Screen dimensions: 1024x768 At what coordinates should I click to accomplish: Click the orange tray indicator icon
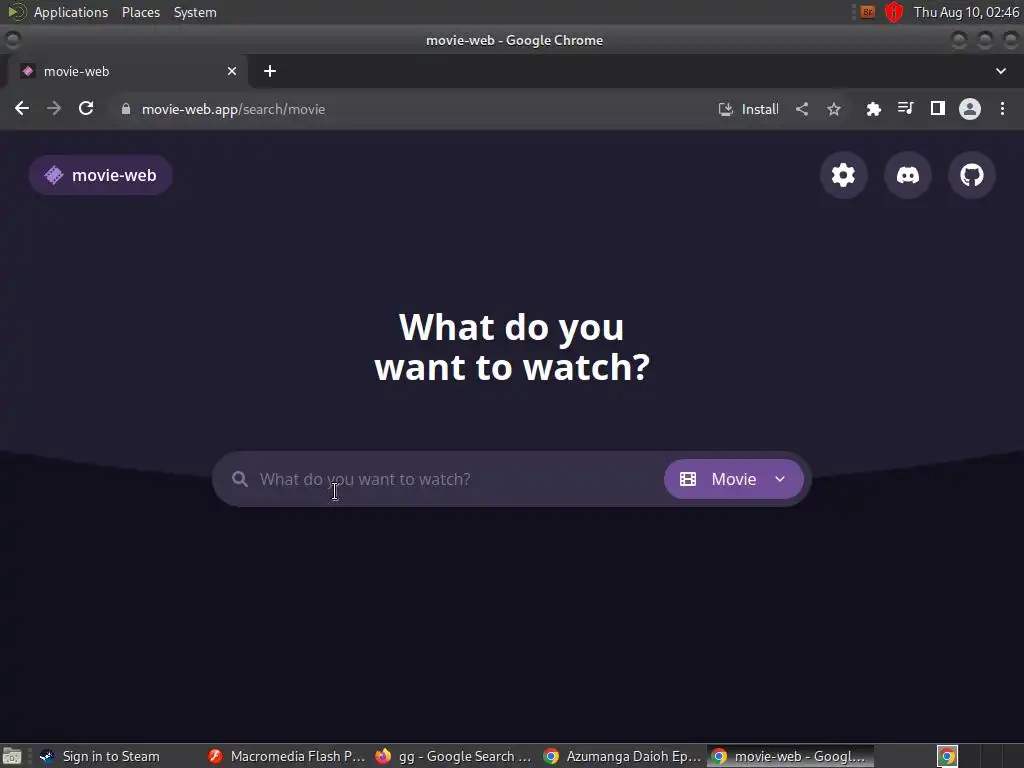coord(867,12)
